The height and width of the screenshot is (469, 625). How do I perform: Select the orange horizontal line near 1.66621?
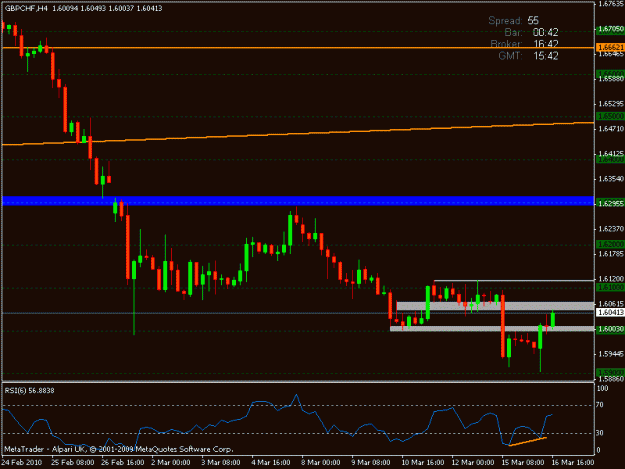click(x=298, y=48)
